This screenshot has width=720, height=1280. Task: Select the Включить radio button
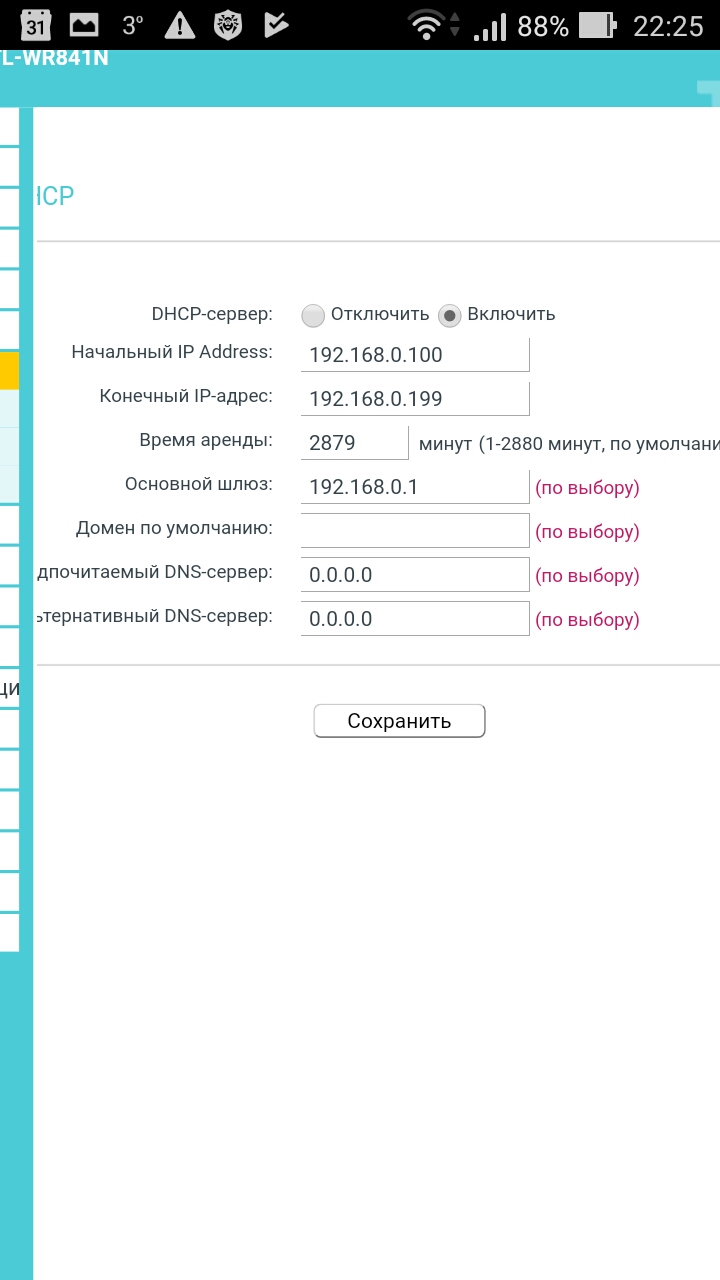[450, 315]
